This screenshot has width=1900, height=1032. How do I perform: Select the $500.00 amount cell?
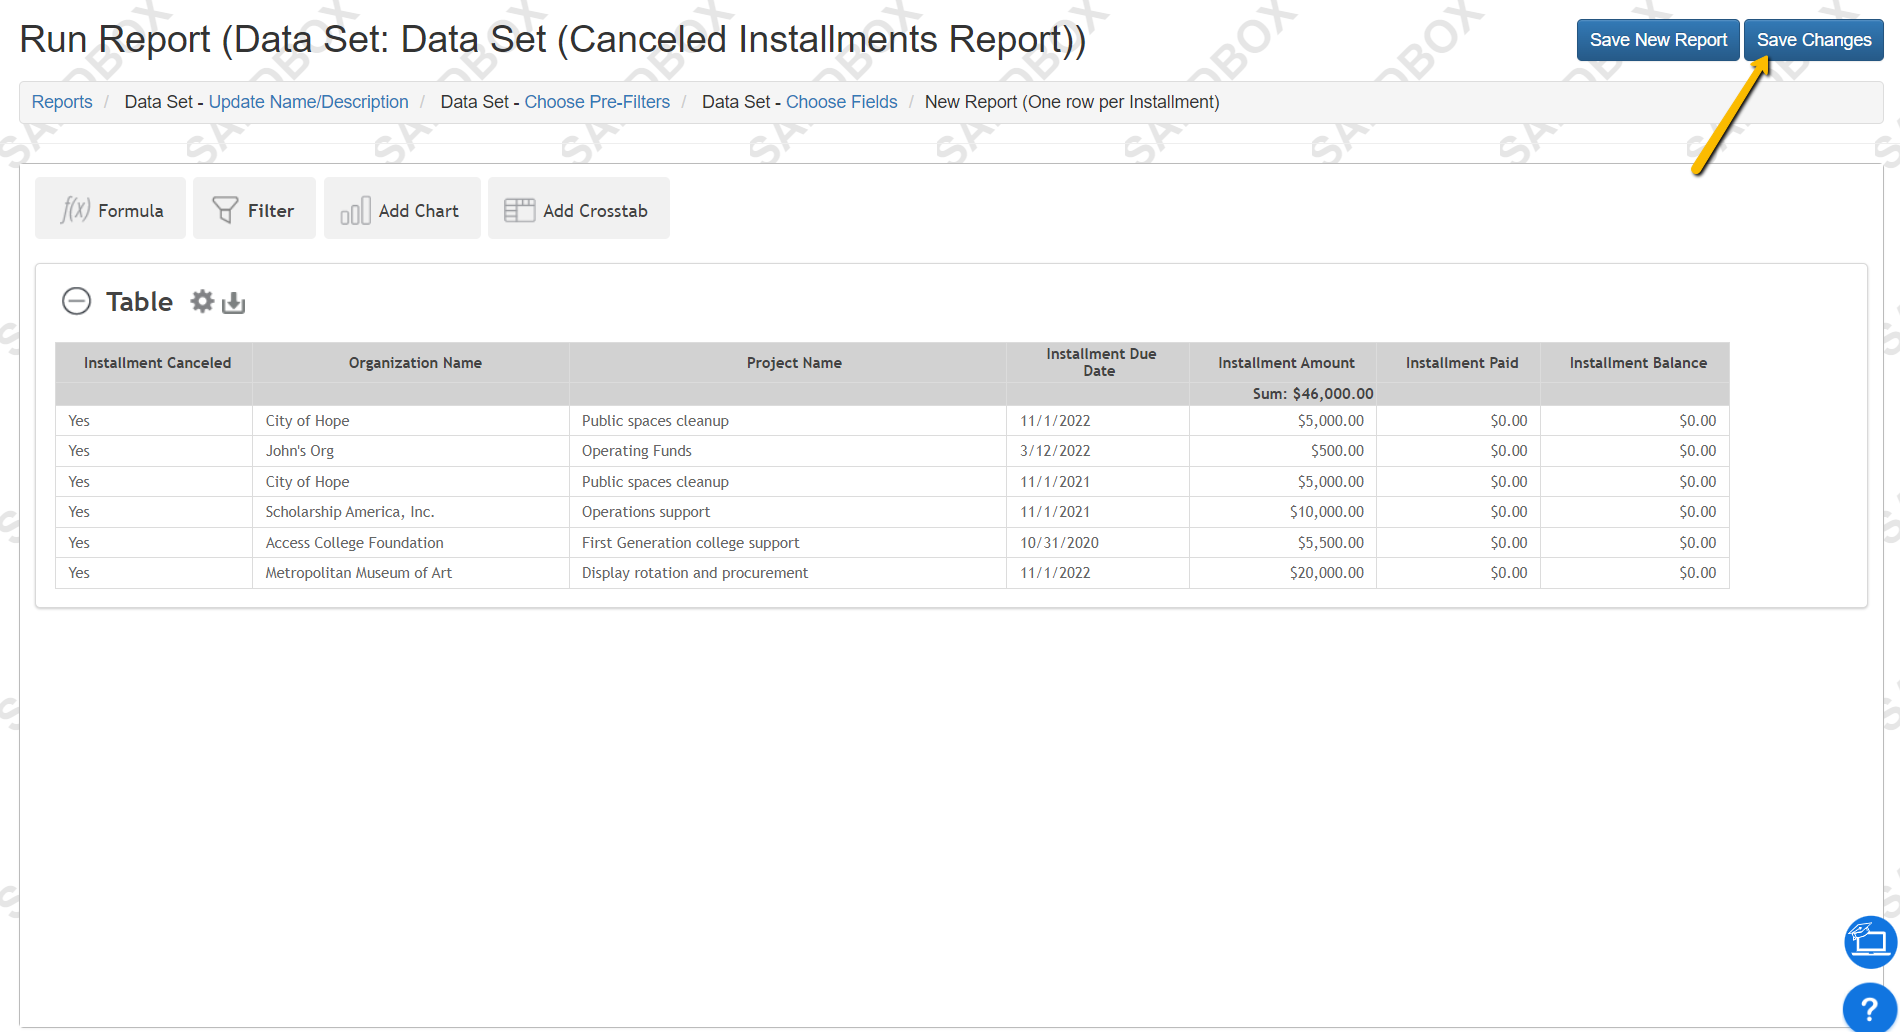pos(1283,451)
